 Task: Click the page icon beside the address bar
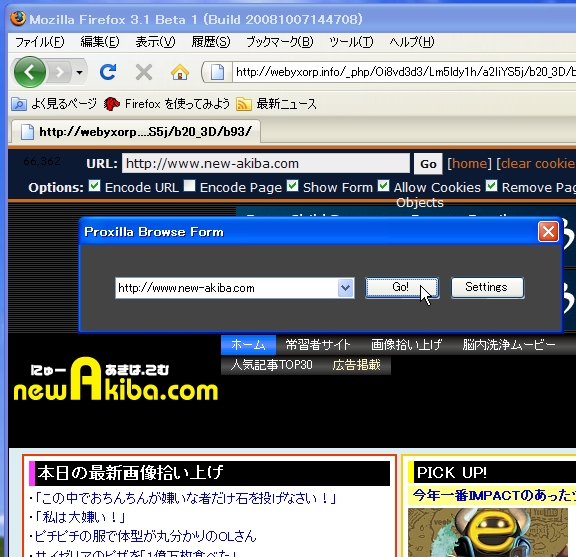tap(217, 72)
